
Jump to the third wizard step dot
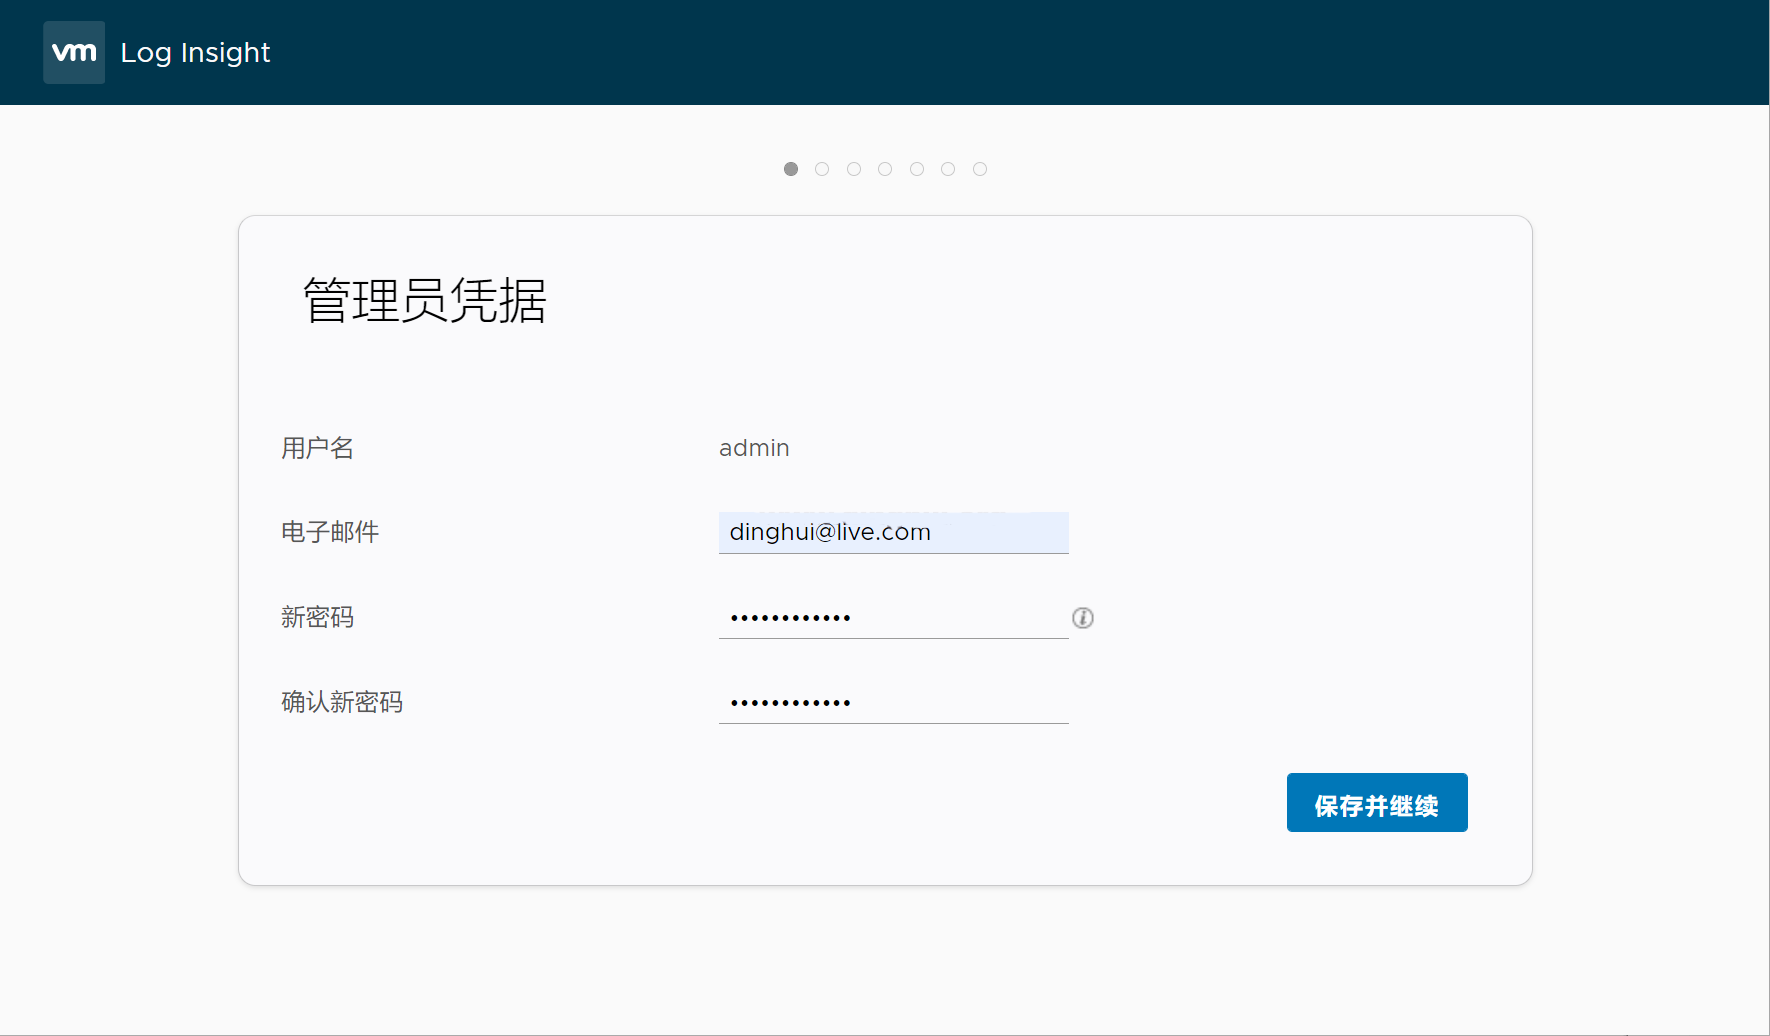click(x=854, y=169)
